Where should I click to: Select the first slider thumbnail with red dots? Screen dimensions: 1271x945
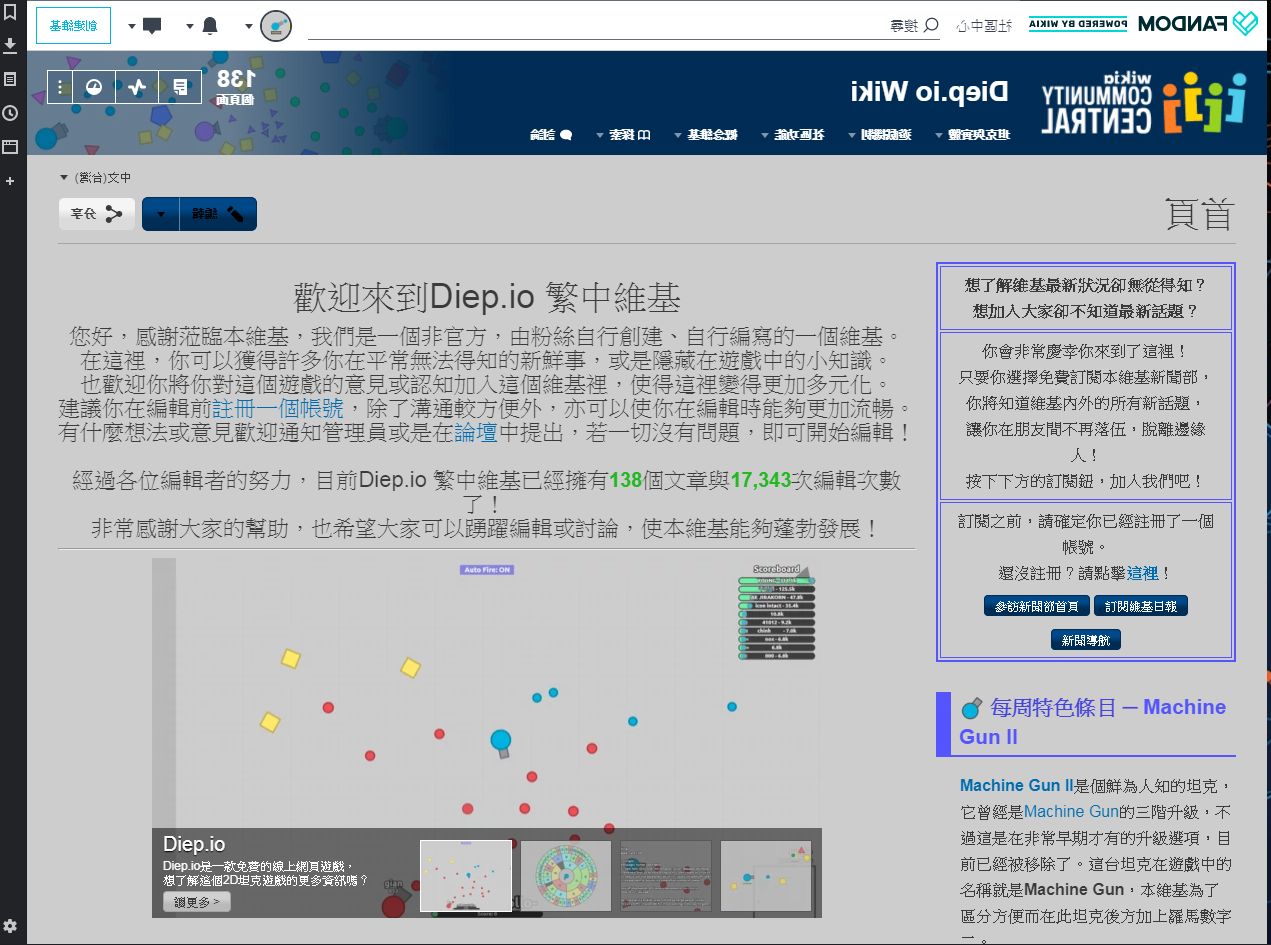click(x=466, y=876)
